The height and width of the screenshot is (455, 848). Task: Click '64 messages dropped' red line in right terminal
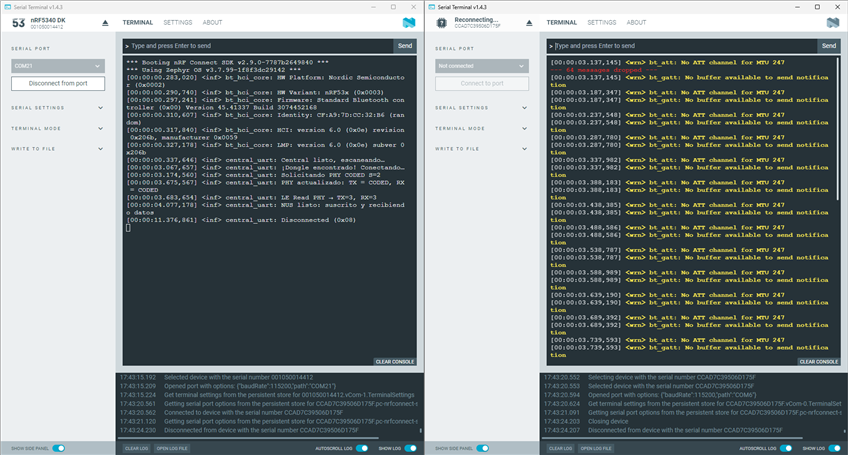point(604,70)
